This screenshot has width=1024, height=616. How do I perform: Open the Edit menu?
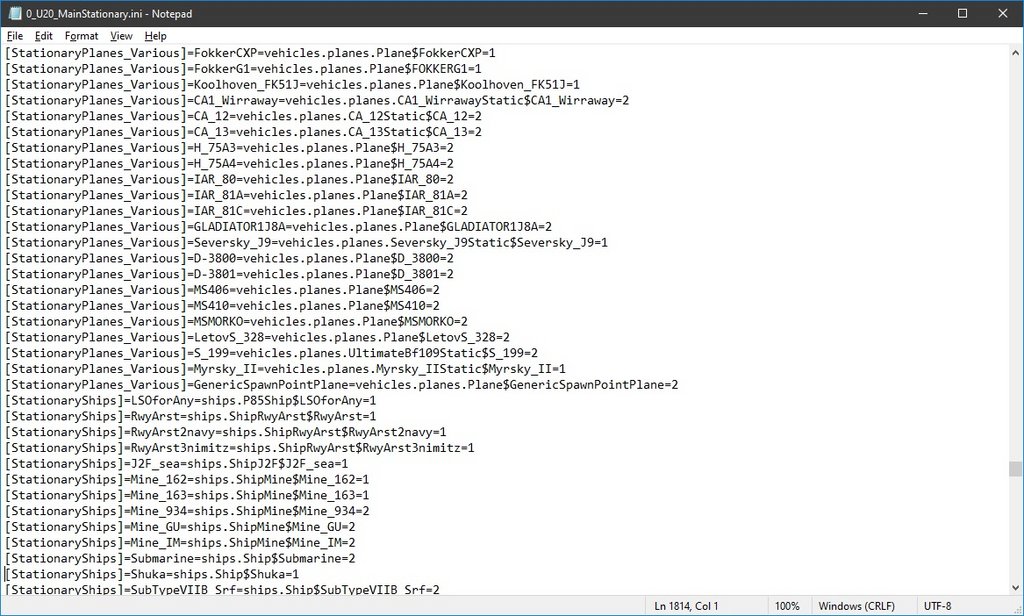click(x=44, y=36)
